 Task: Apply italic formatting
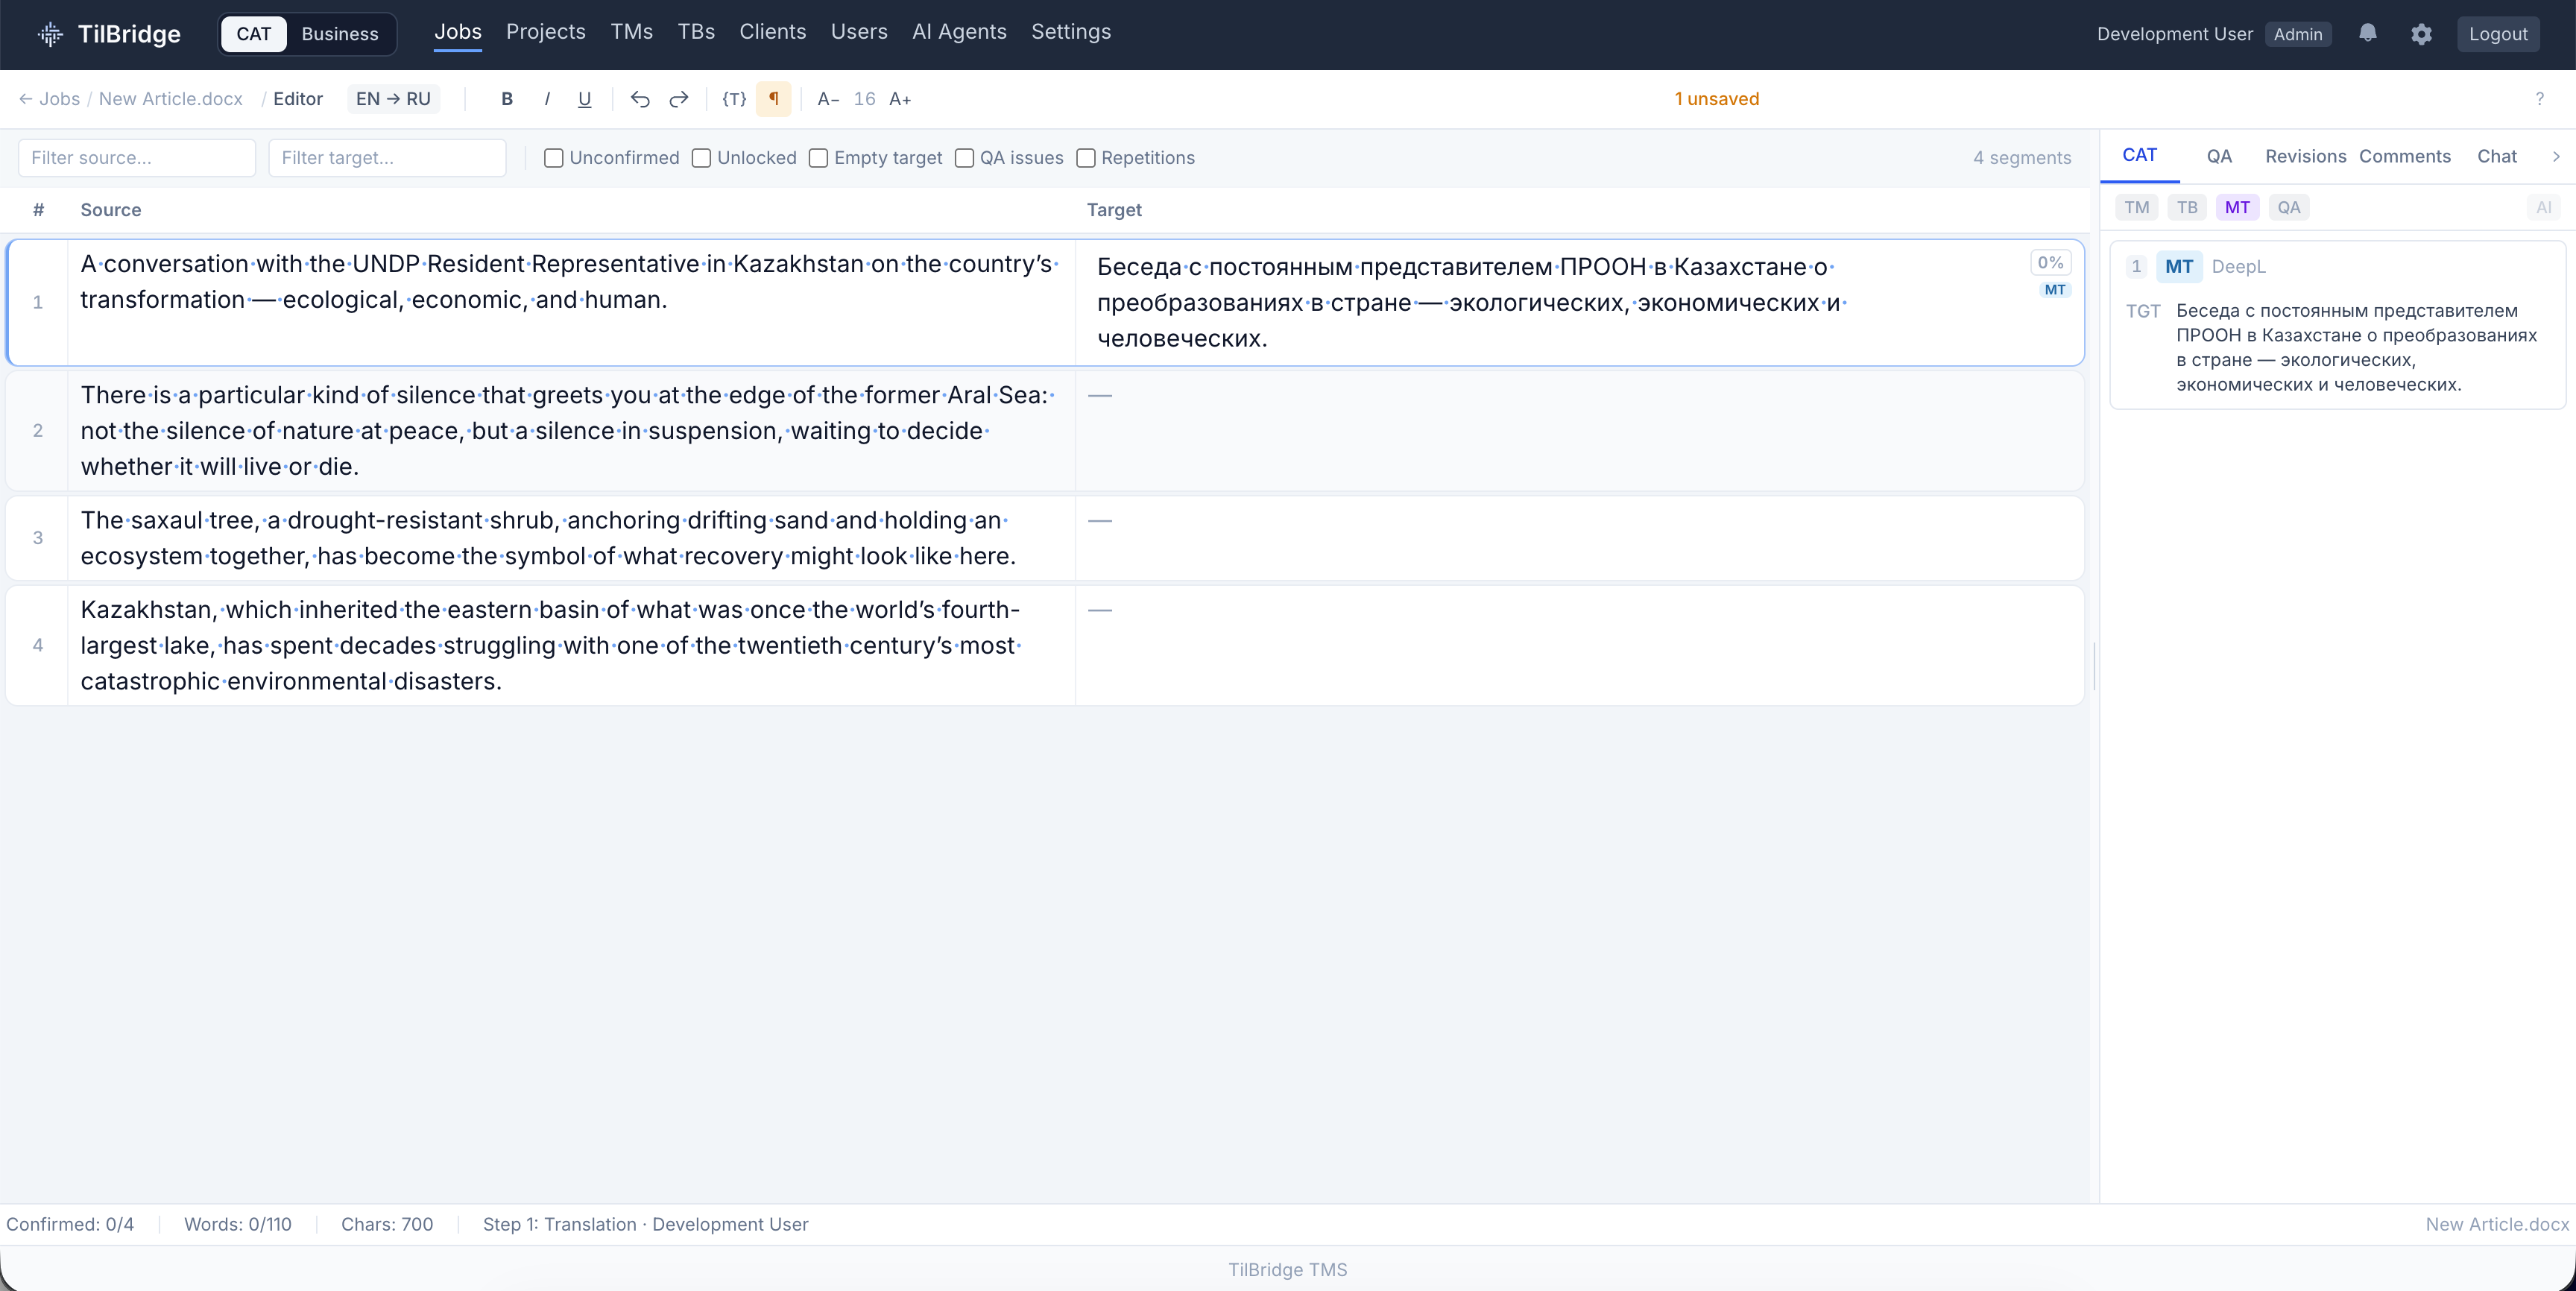pyautogui.click(x=547, y=99)
